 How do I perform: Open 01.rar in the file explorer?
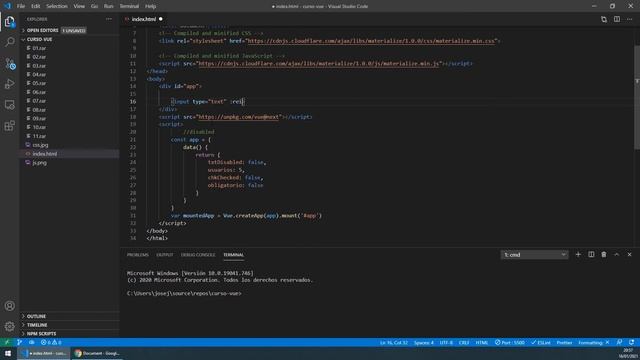point(39,48)
